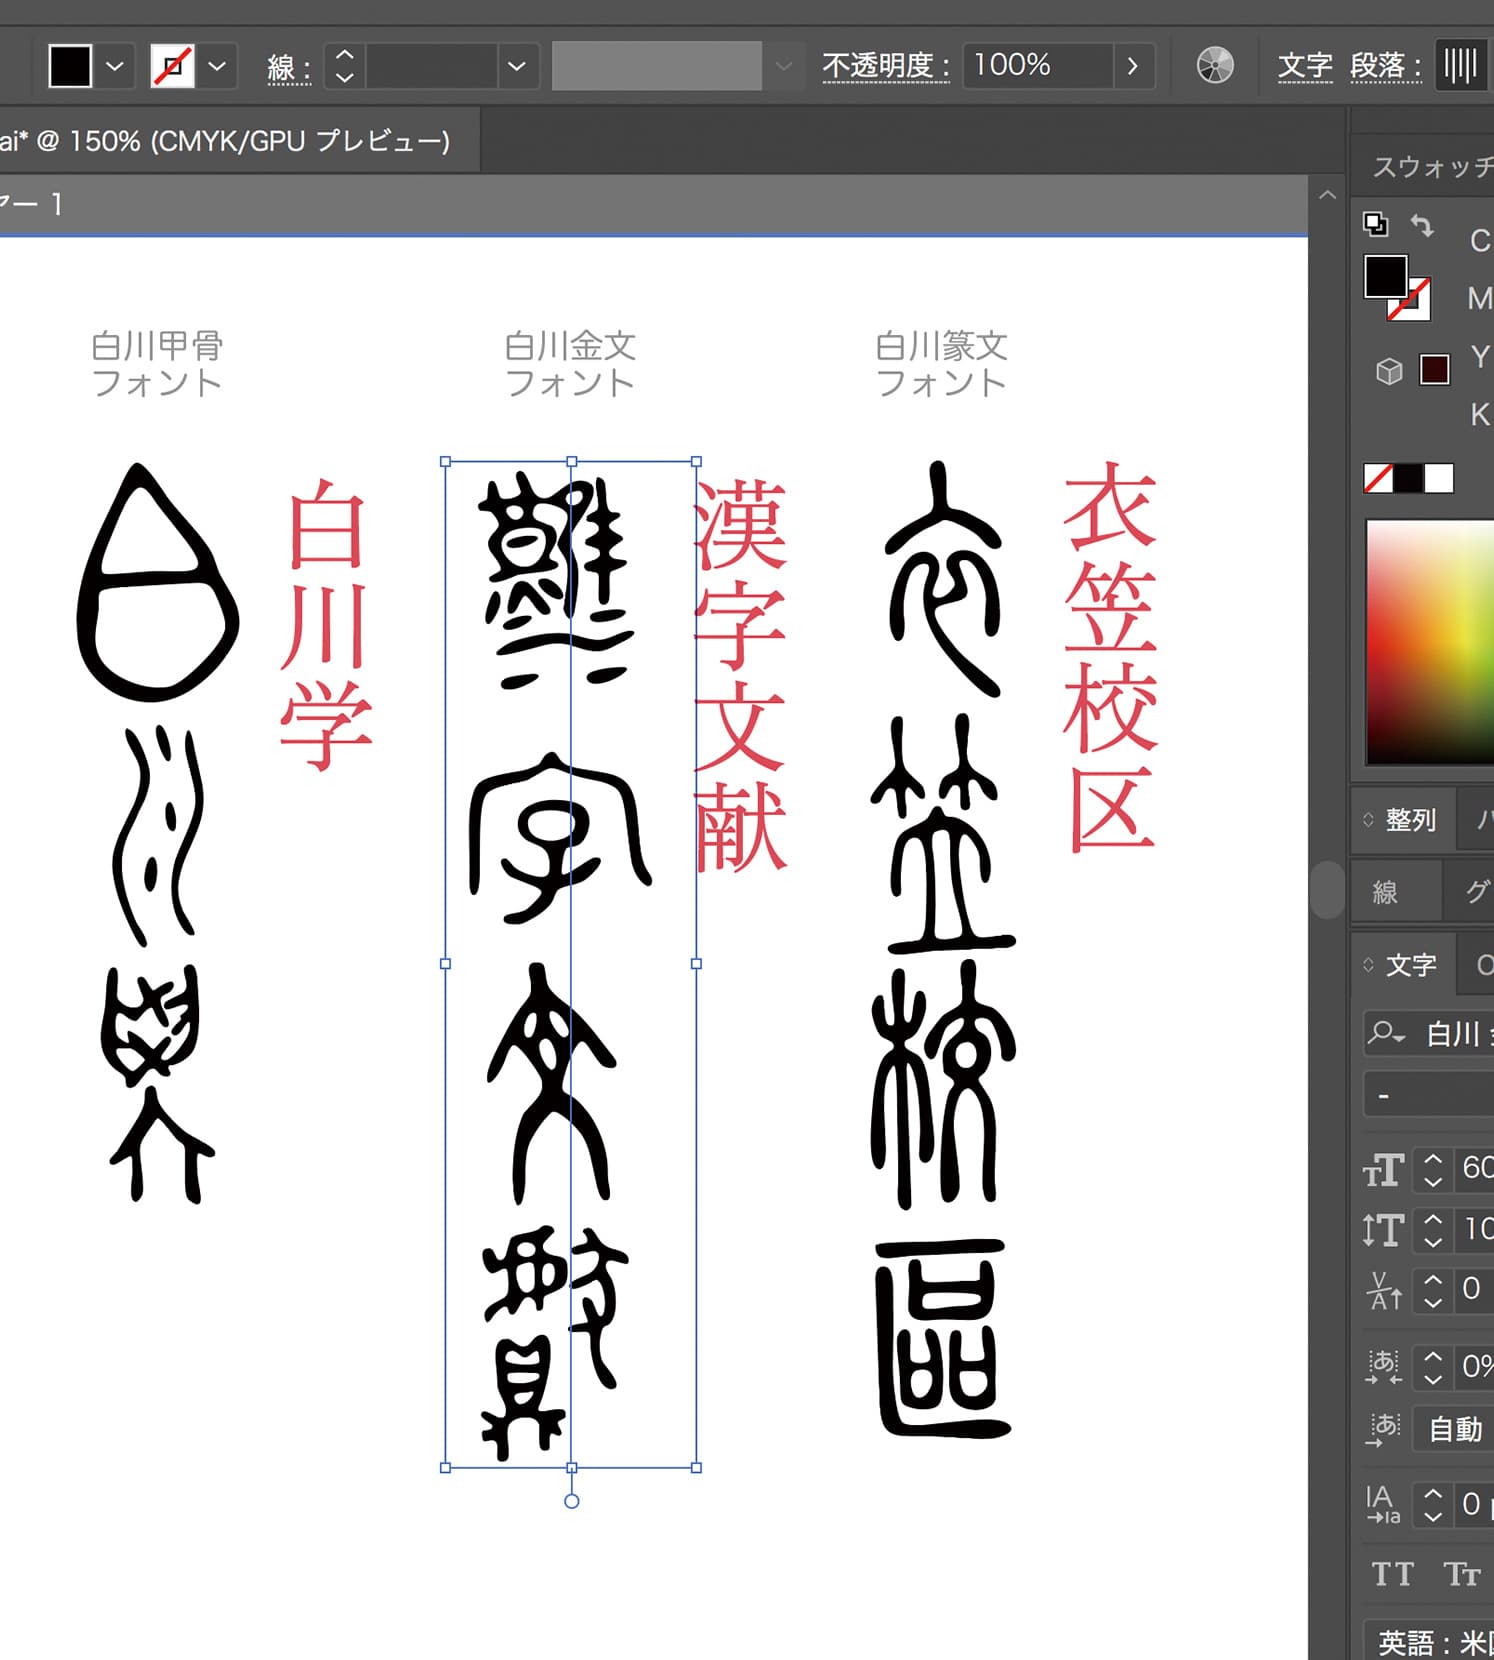Pick a color from the spectrum ramp

point(1430,640)
